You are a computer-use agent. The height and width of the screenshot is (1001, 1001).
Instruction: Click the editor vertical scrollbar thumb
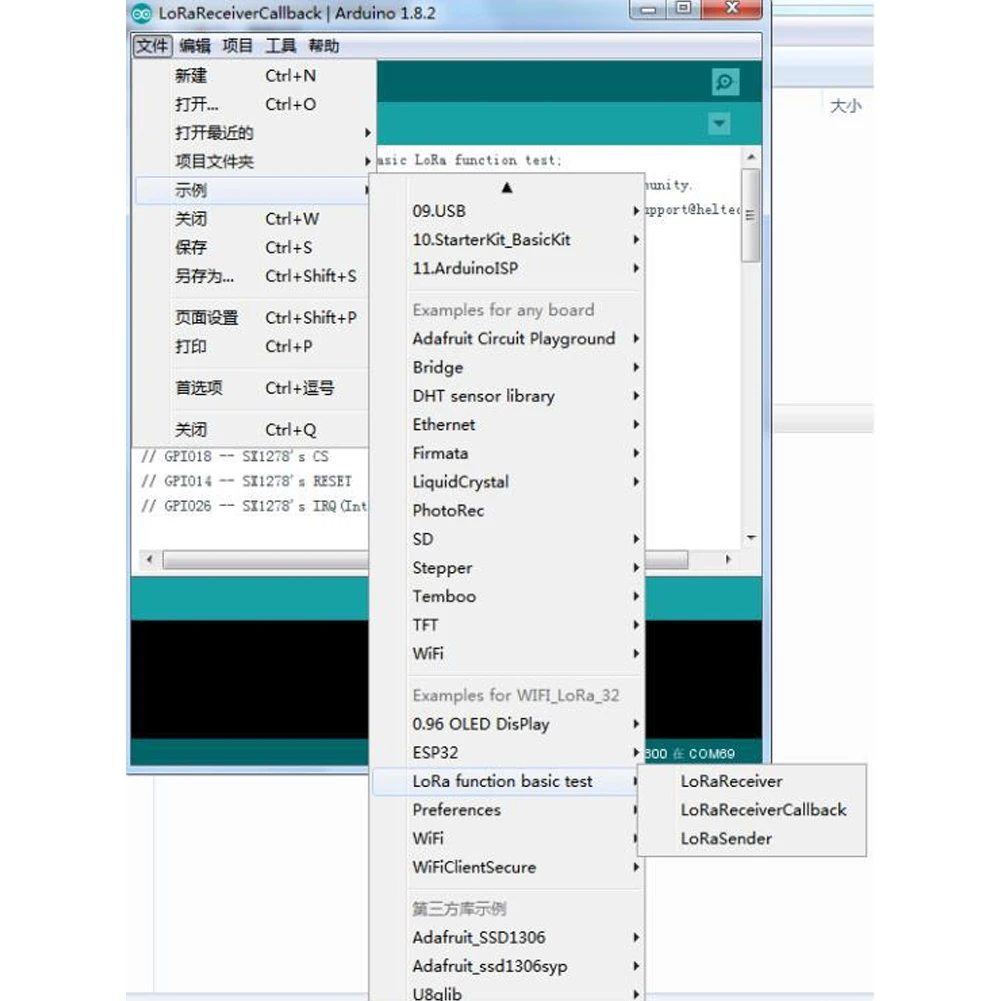point(751,215)
